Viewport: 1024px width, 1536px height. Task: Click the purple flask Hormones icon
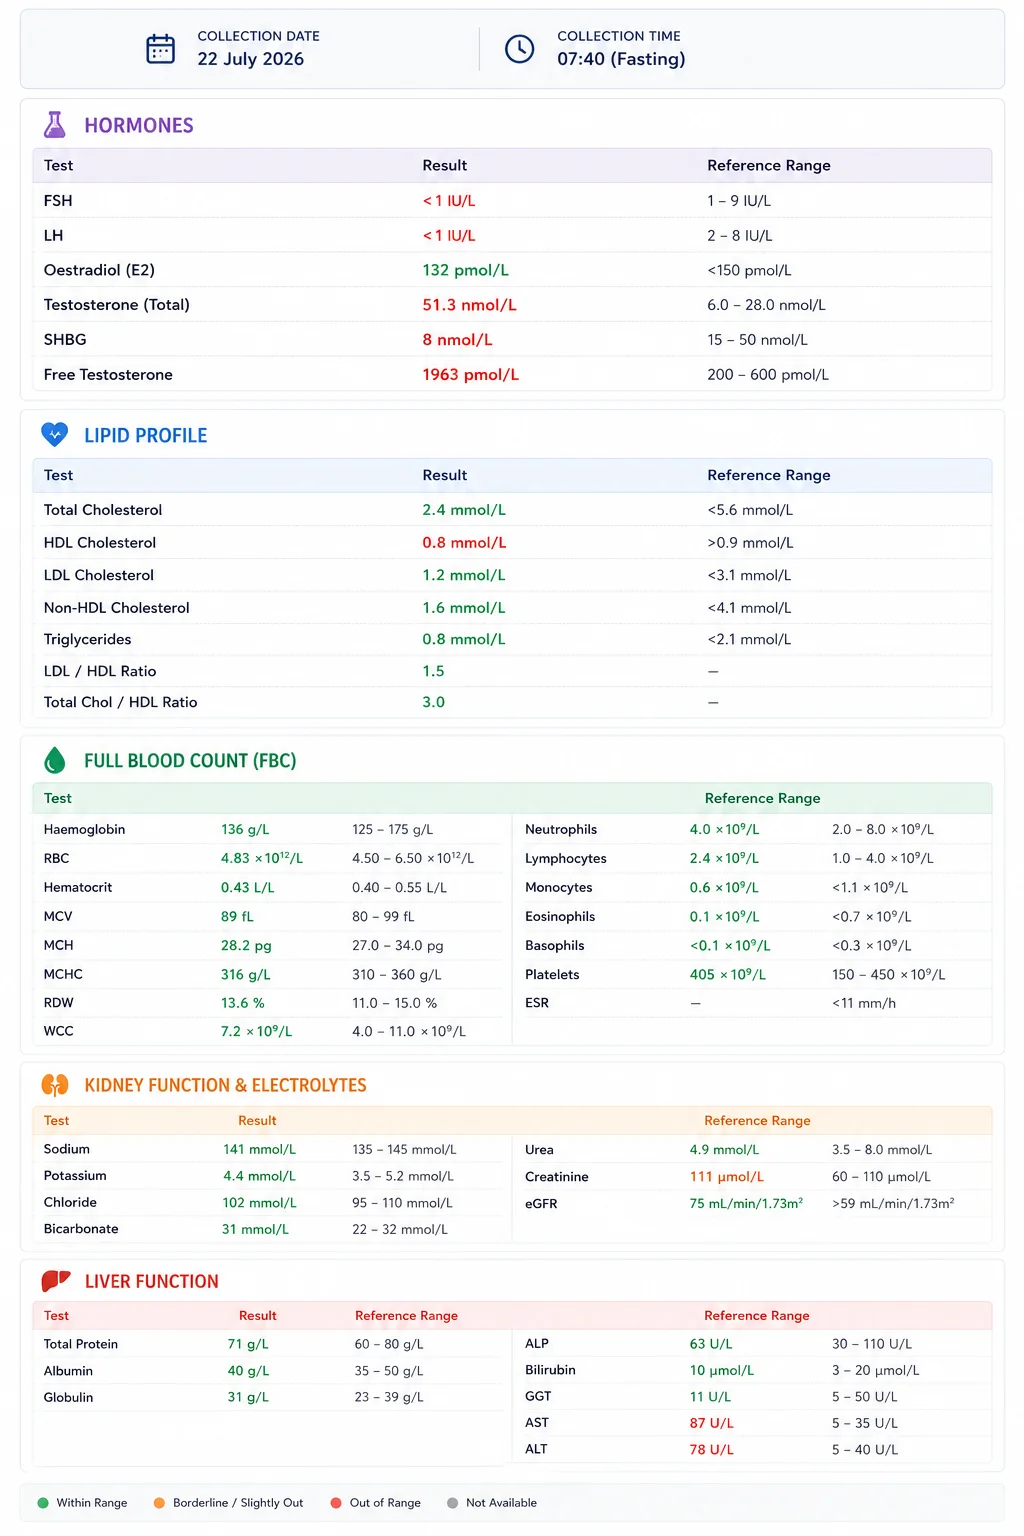pos(55,125)
